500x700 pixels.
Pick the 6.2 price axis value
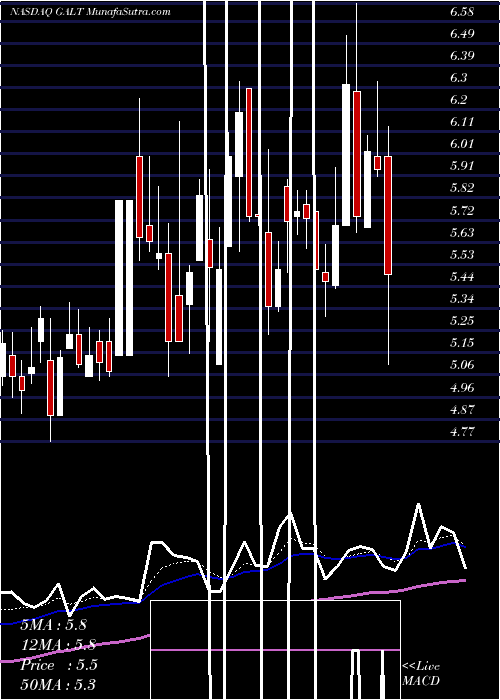coord(458,100)
